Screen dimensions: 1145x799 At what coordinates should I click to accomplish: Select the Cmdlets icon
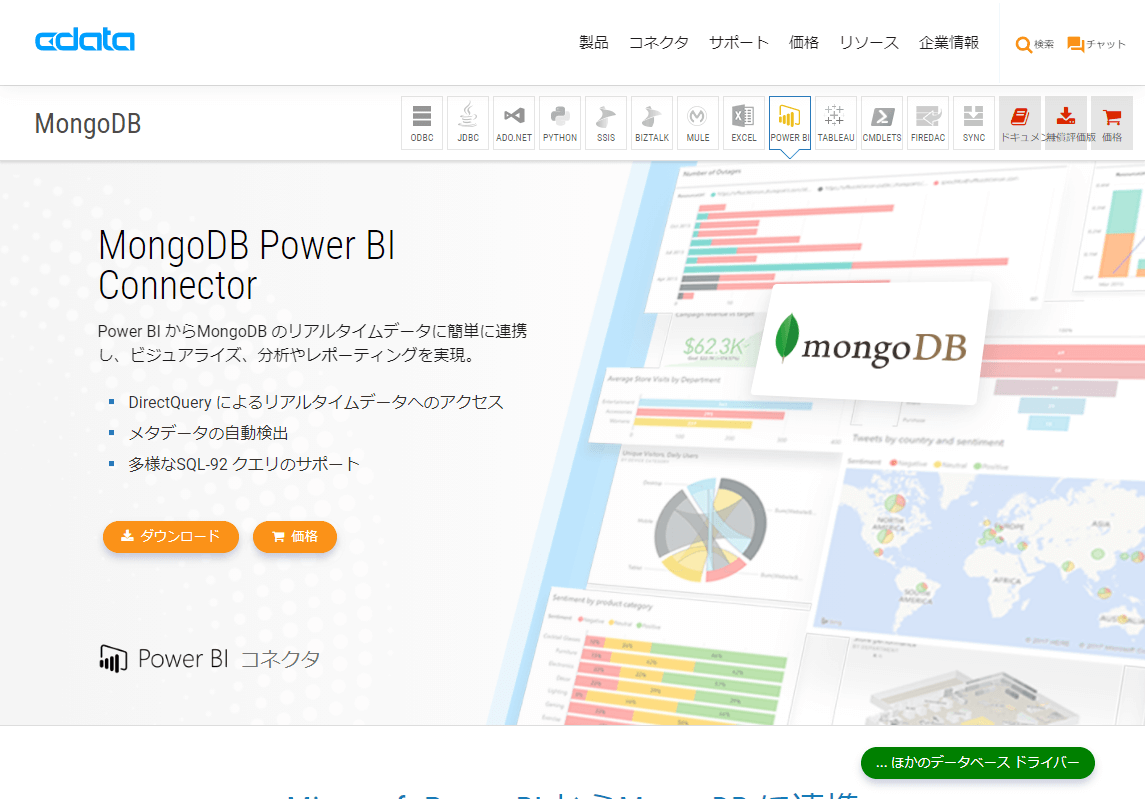[x=882, y=123]
